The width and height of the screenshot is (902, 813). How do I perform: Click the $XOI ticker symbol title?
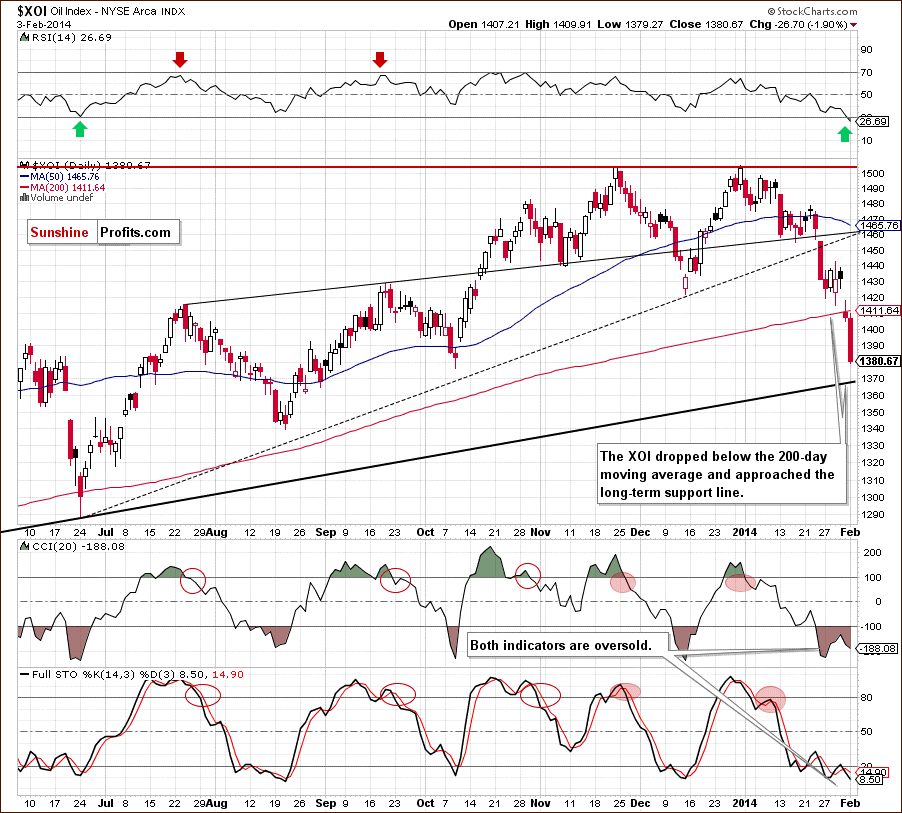[32, 11]
